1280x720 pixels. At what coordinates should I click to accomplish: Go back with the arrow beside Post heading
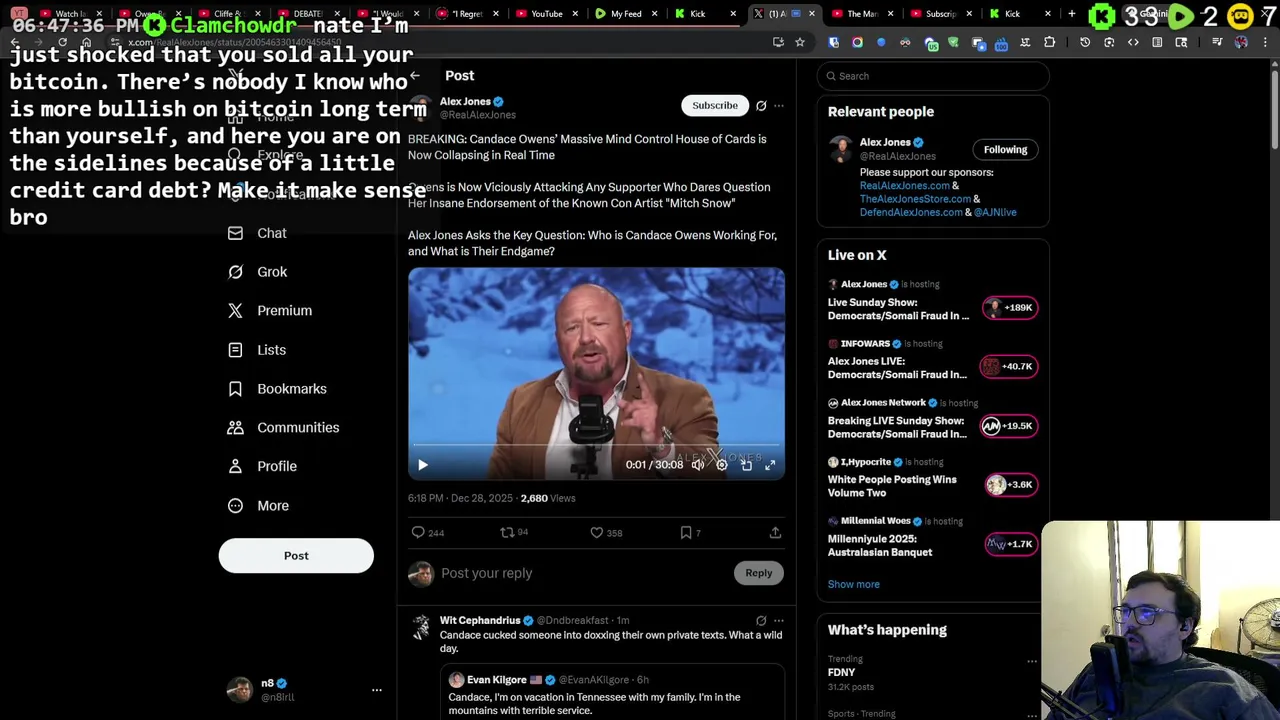pyautogui.click(x=415, y=76)
